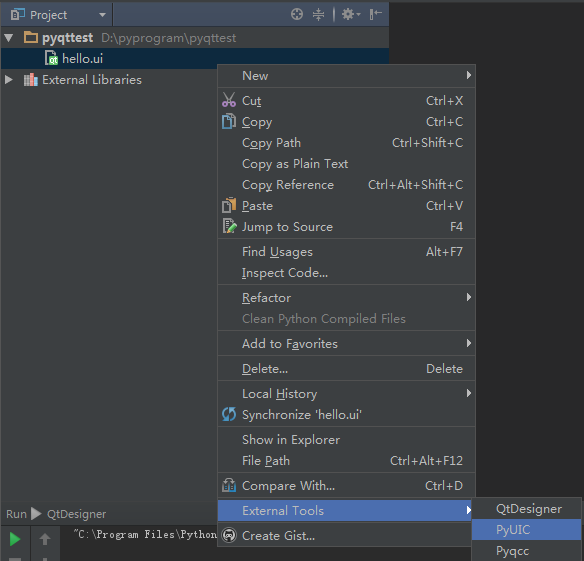Collapse the pyqttest project folder
The image size is (584, 561).
pos(9,38)
